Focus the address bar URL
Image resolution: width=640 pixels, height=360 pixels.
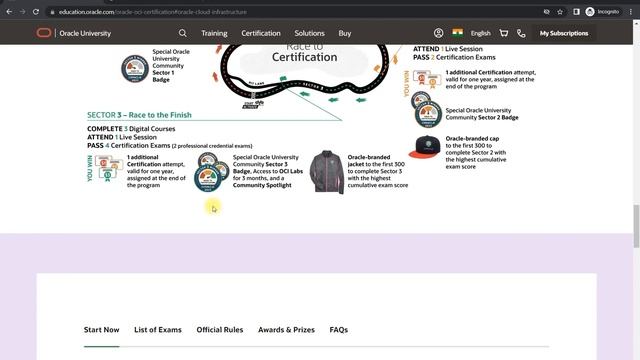[x=153, y=12]
